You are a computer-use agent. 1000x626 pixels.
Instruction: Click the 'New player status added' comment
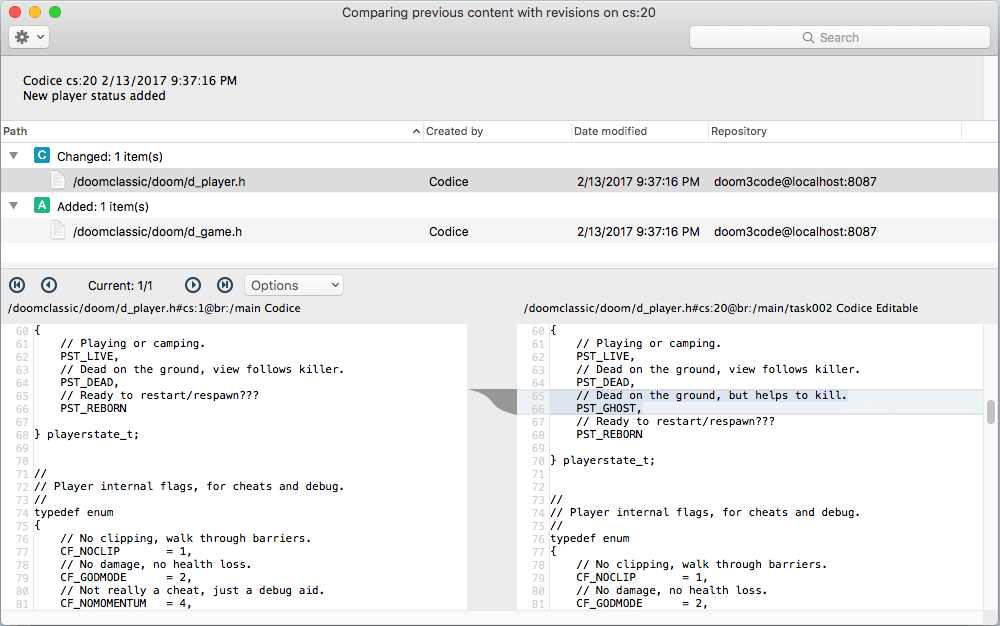[94, 96]
